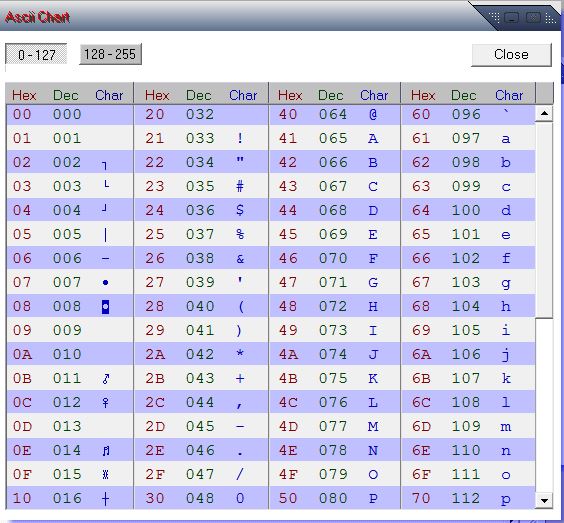Select the bullet character in row 07
Screen dimensions: 564x523
[105, 283]
